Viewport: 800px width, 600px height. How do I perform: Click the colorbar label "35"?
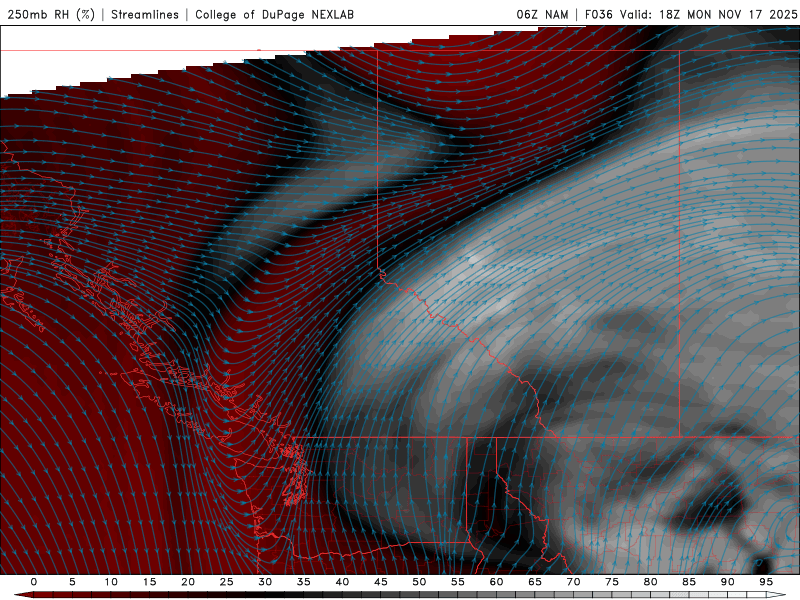(303, 582)
